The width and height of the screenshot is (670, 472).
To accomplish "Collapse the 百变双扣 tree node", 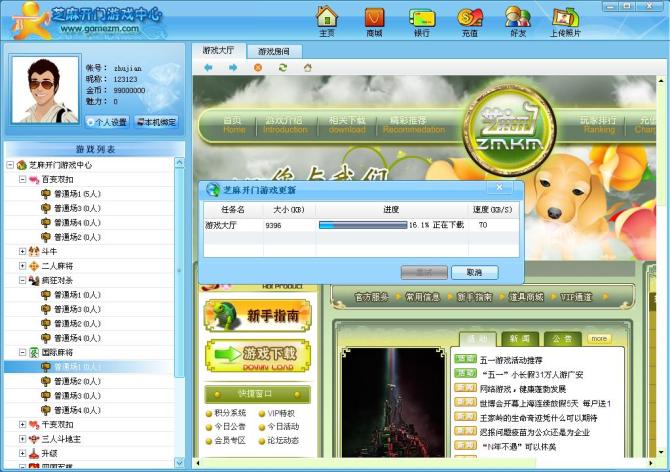I will coord(23,180).
